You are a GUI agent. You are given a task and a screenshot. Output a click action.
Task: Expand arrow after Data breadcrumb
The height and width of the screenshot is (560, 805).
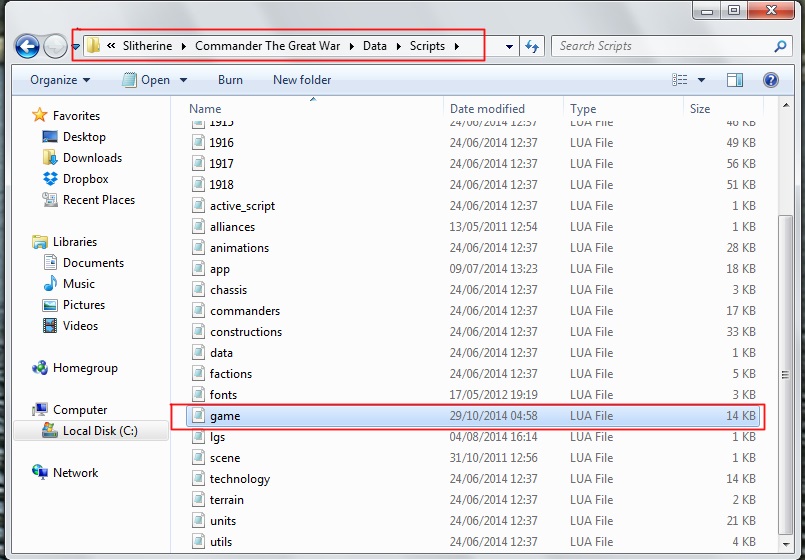point(398,46)
